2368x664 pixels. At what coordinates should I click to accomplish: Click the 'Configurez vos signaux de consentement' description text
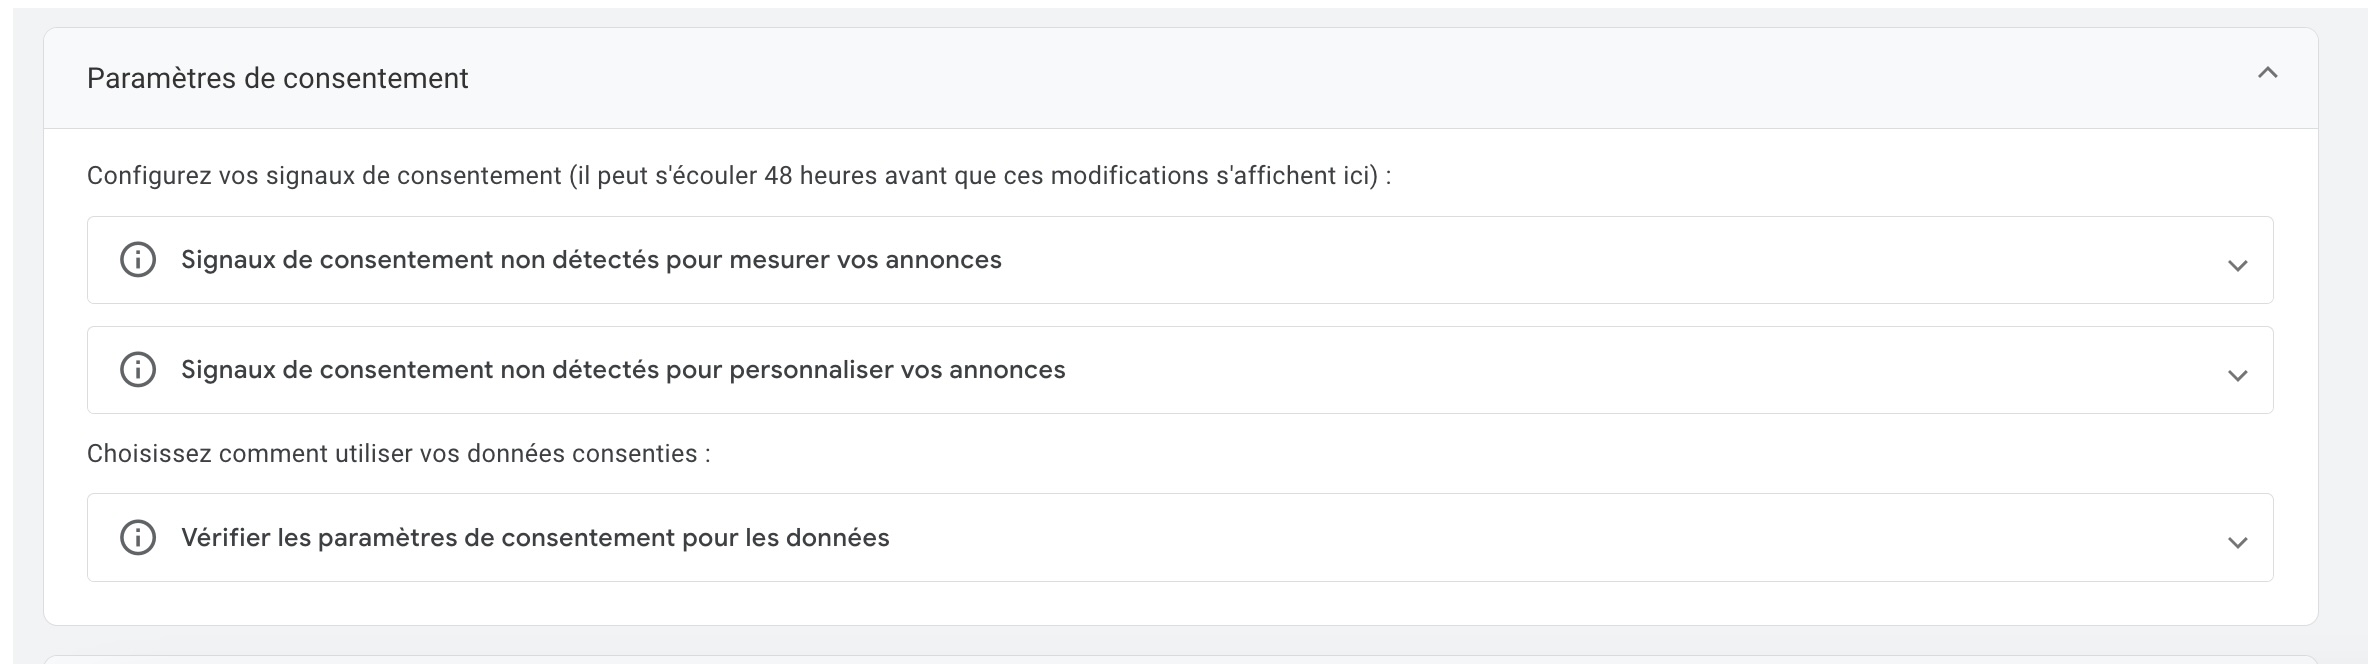[739, 176]
